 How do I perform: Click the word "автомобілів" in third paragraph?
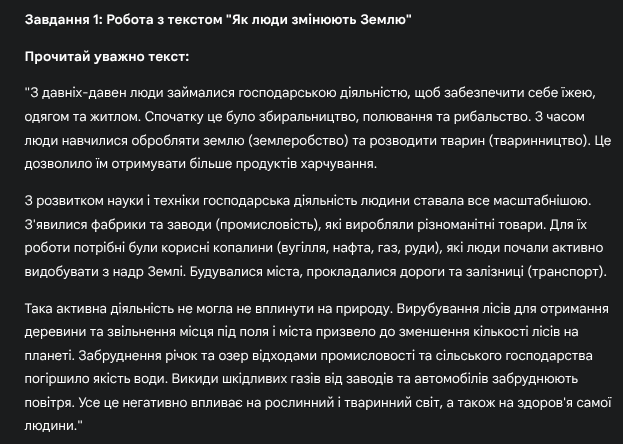(x=451, y=379)
